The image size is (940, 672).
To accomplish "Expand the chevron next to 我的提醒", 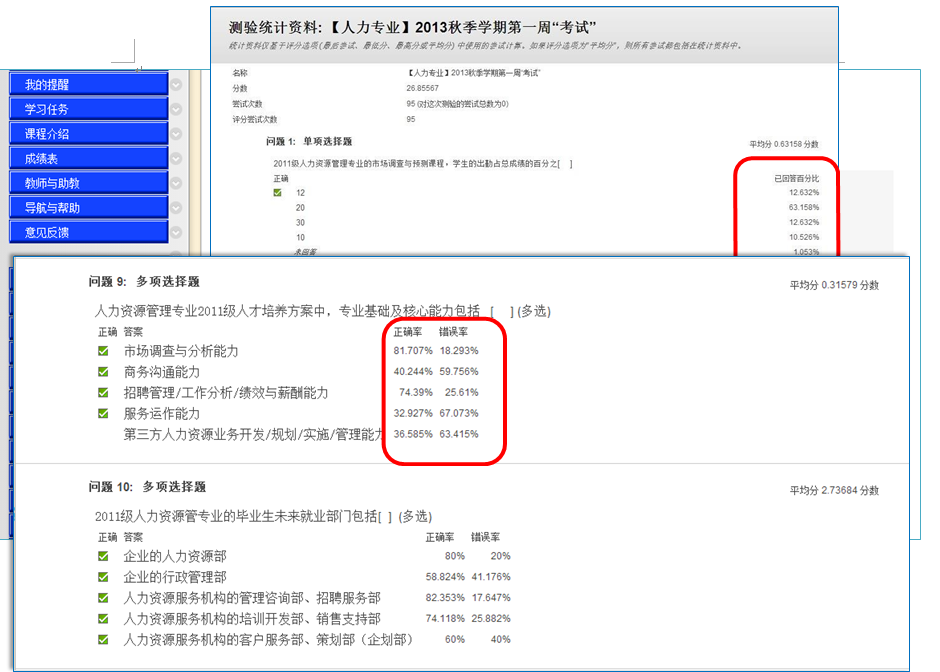I will click(176, 85).
